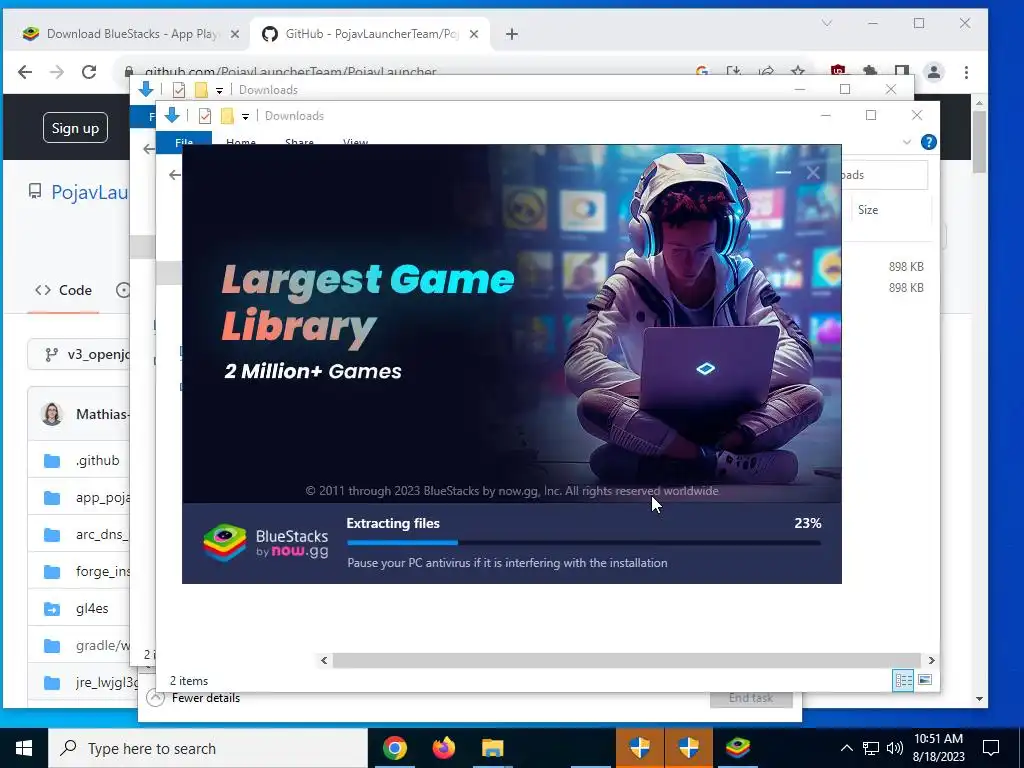
Task: Click the End task button
Action: click(x=751, y=698)
